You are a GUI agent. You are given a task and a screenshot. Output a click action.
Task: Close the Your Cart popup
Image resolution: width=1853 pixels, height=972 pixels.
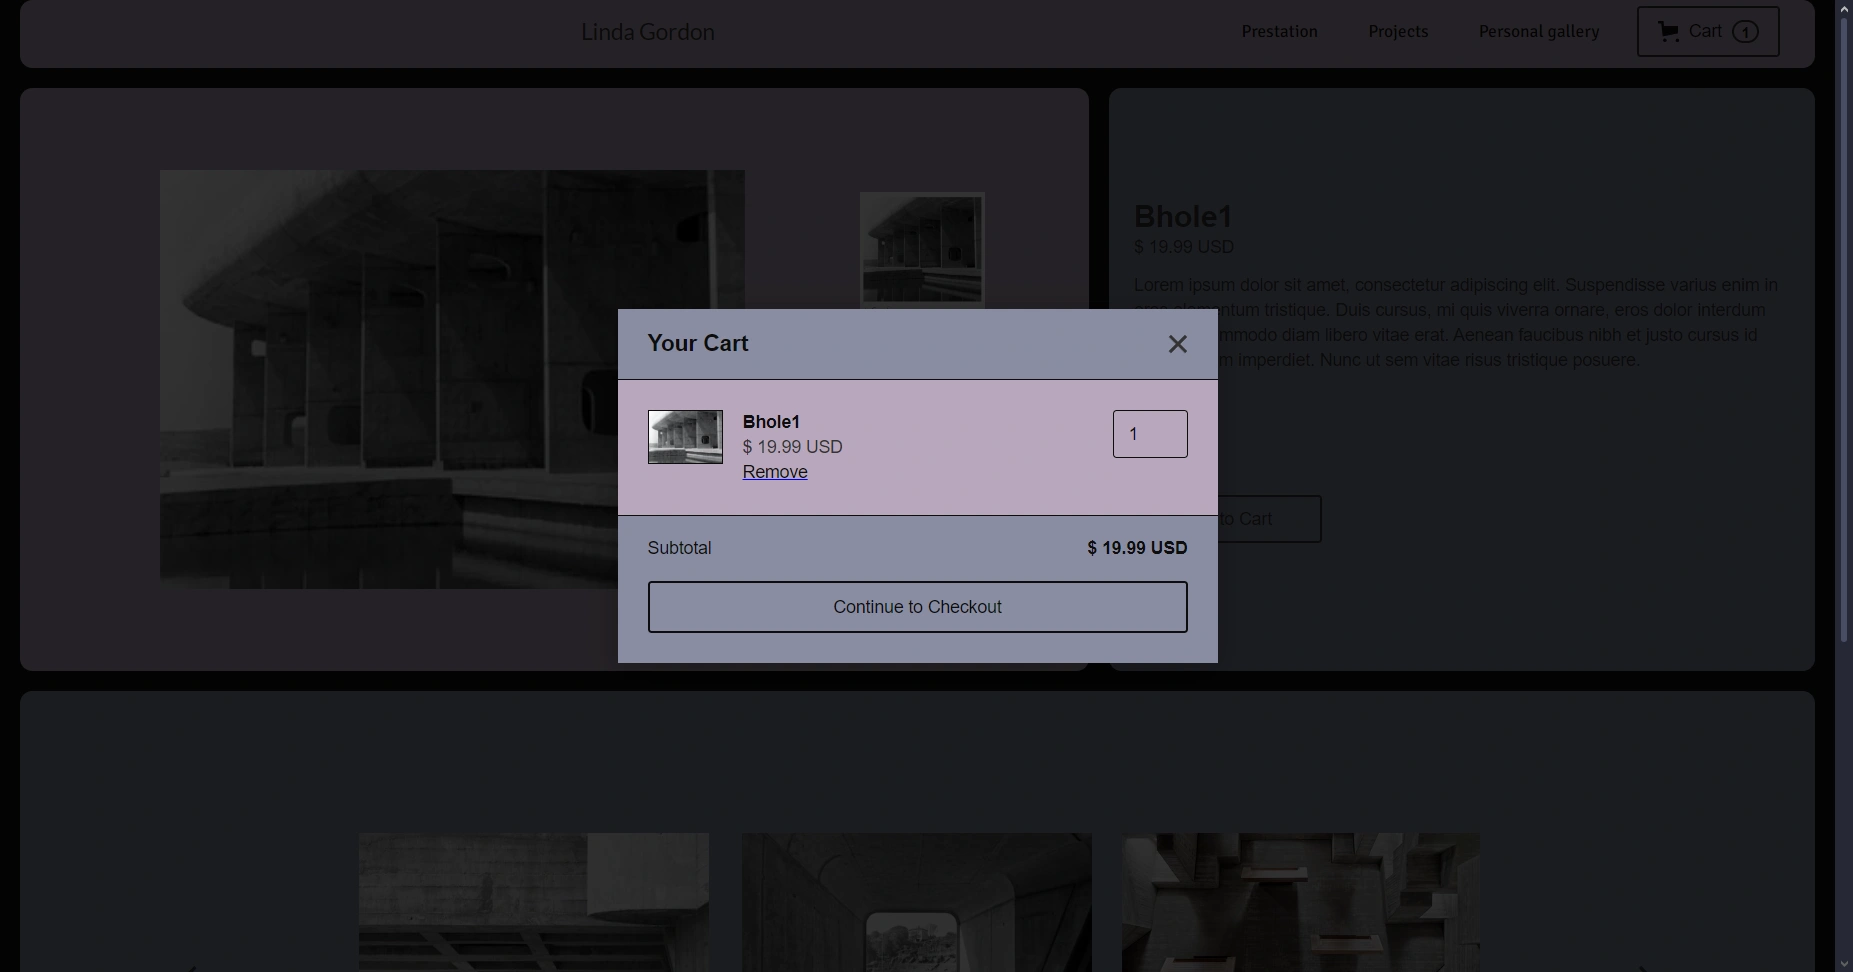[x=1177, y=344]
